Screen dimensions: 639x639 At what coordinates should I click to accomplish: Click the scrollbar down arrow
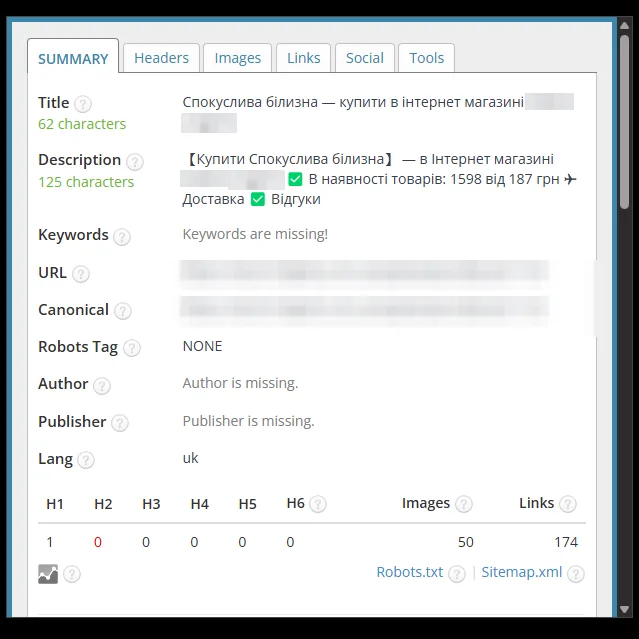[x=624, y=609]
